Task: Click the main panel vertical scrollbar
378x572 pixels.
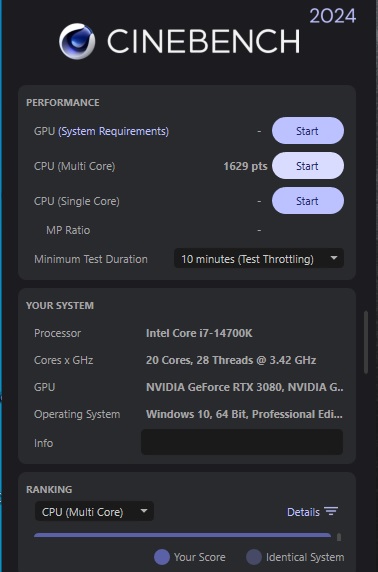Action: tap(366, 342)
